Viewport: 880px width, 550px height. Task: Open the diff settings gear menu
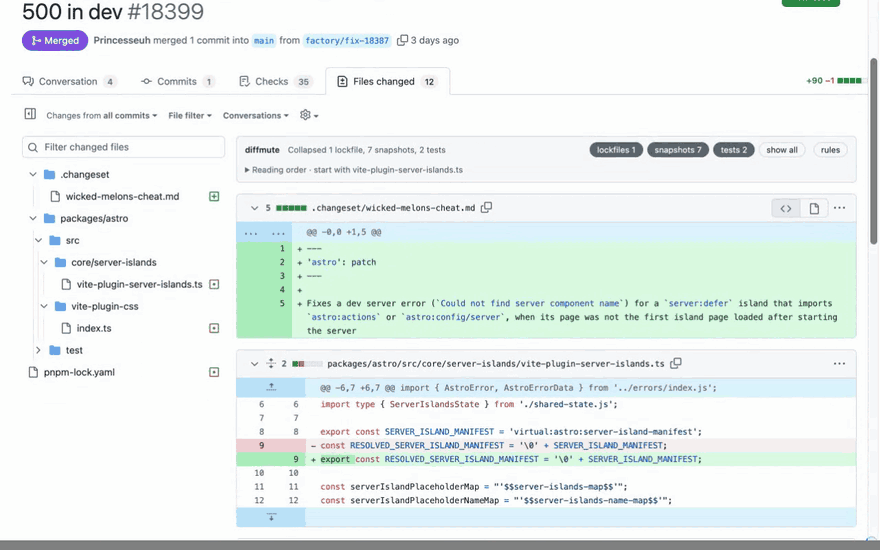tap(309, 115)
